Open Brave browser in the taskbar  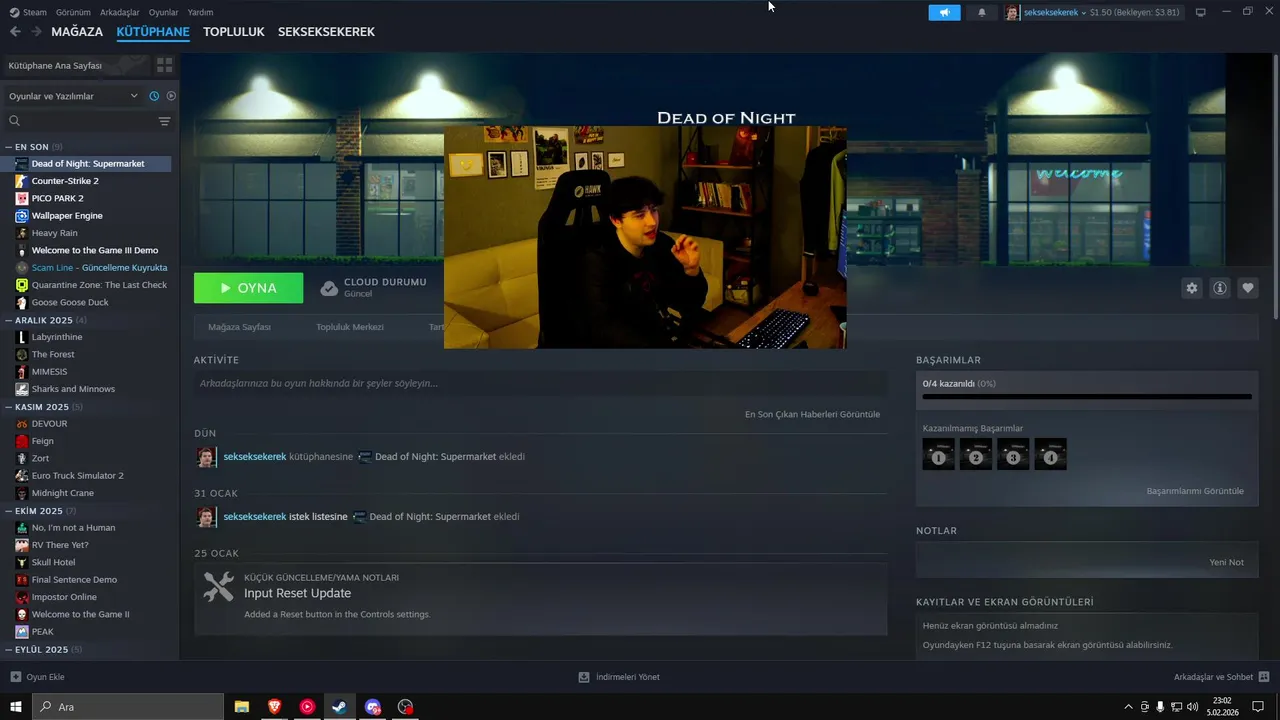pos(274,707)
